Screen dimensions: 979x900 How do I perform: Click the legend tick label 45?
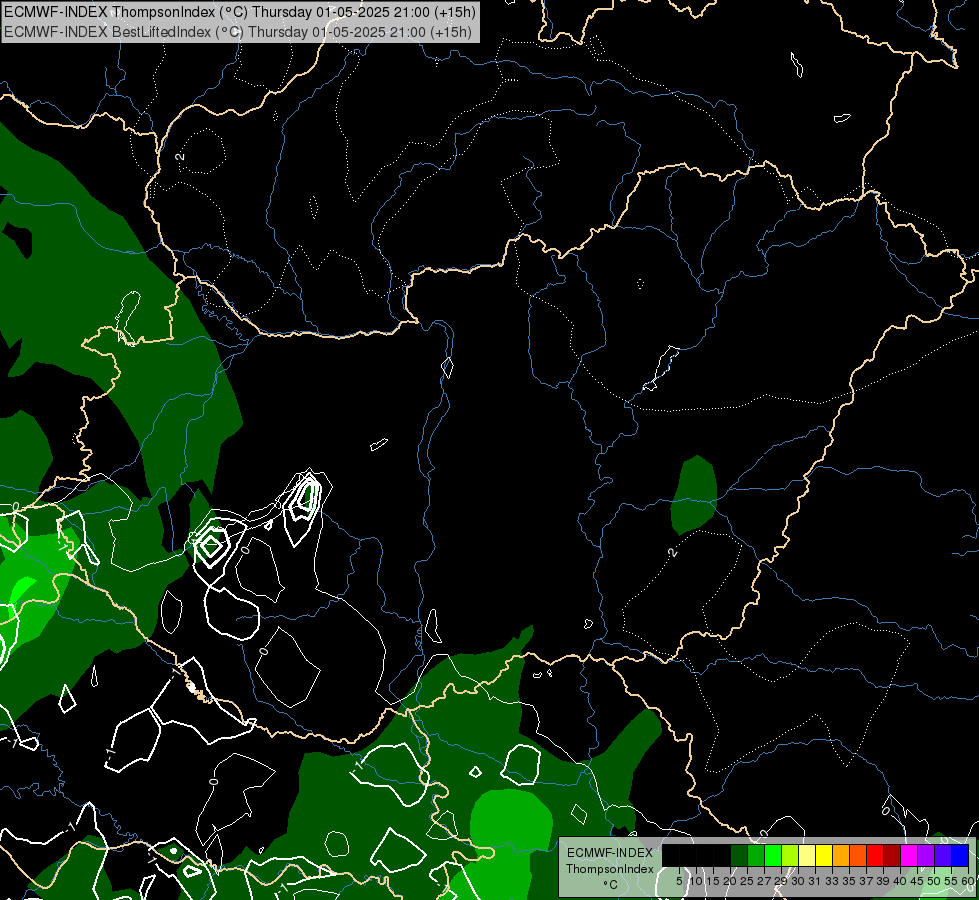pyautogui.click(x=917, y=881)
